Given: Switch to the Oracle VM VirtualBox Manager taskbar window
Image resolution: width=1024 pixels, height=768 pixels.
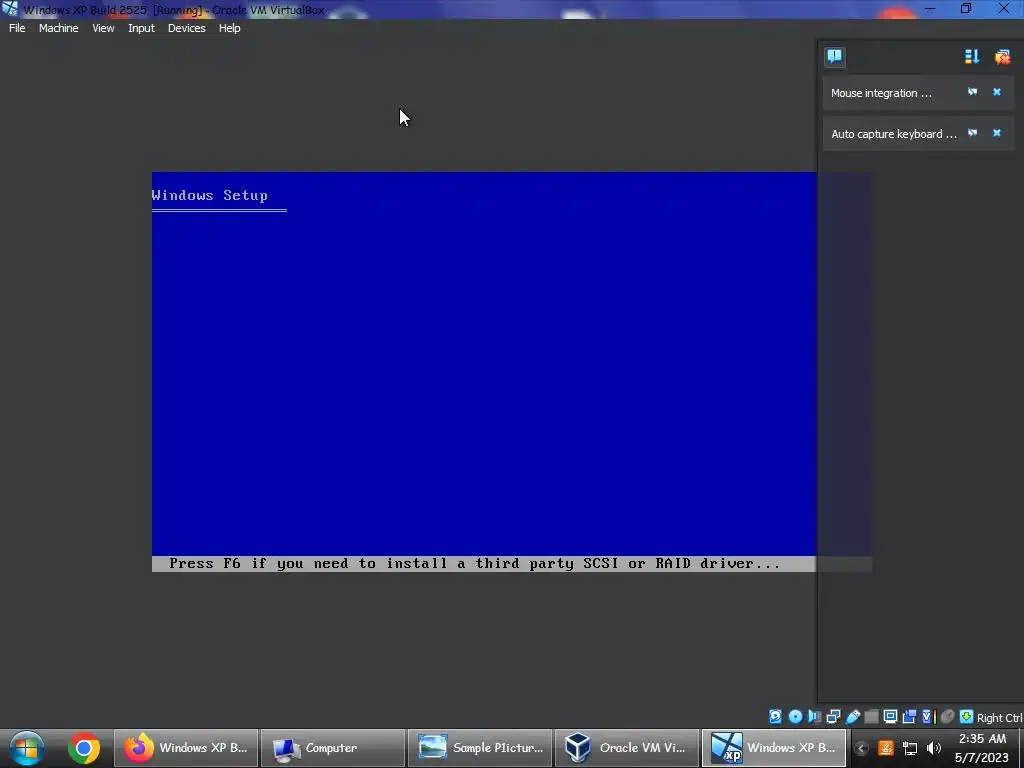Looking at the screenshot, I should click(x=627, y=748).
